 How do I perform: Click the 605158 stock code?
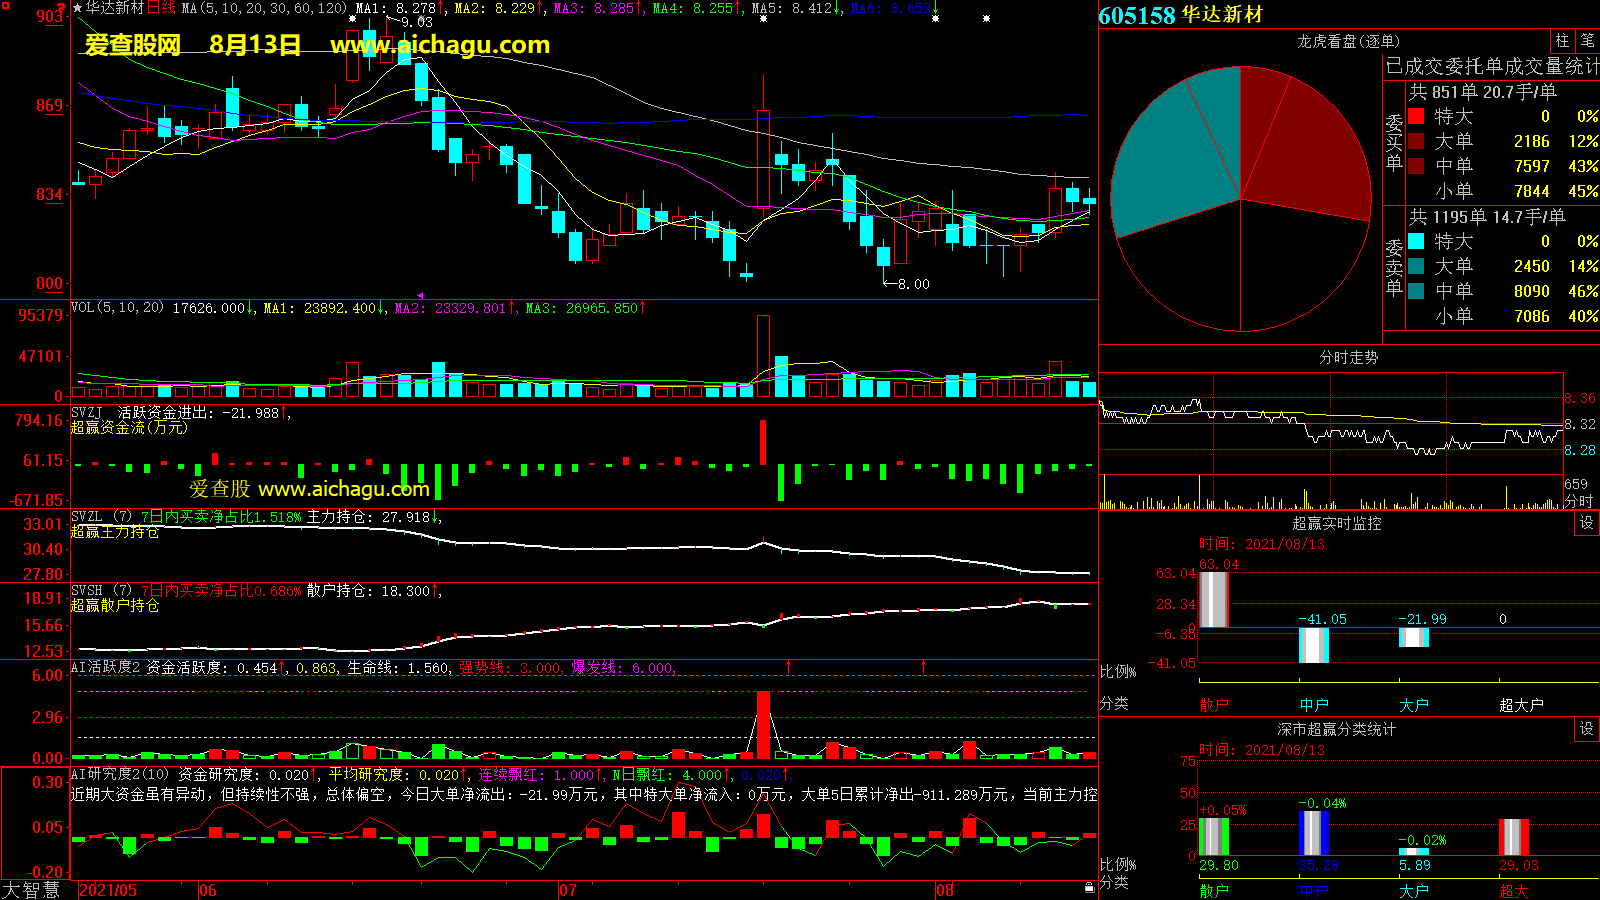[x=1136, y=16]
